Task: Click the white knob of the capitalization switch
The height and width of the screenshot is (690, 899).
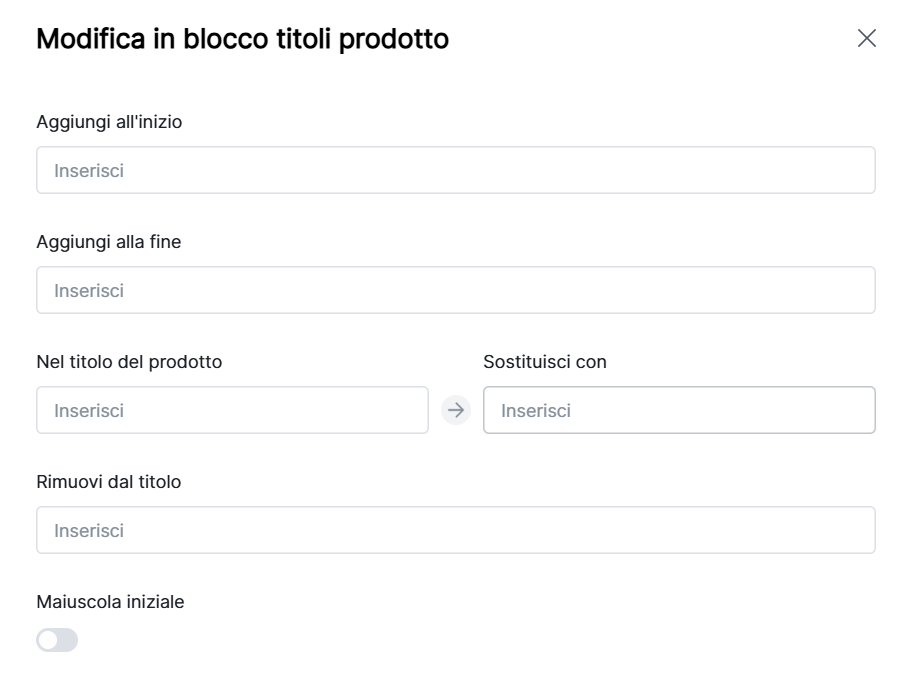Action: 48,640
